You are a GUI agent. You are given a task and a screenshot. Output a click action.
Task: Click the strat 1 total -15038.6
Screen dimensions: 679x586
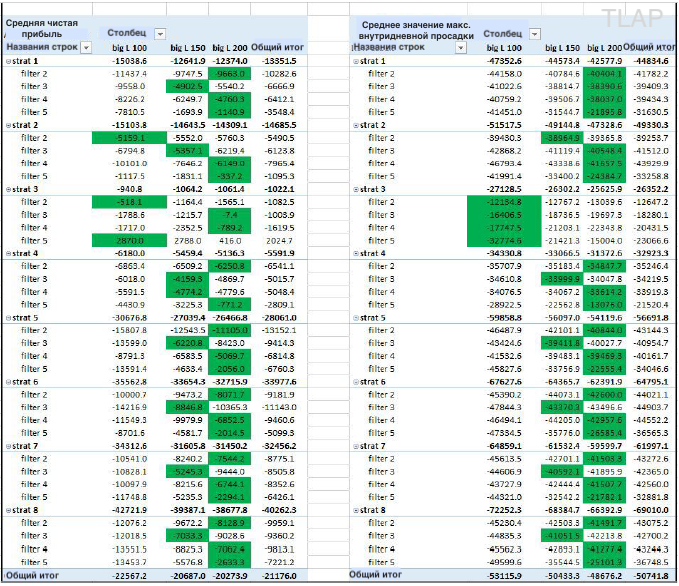tap(129, 62)
